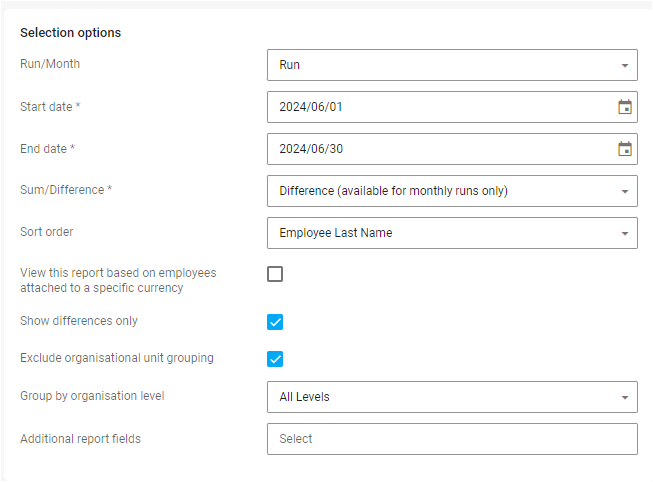Click the Group by organisation level arrow
This screenshot has height=482, width=653.
[x=625, y=397]
